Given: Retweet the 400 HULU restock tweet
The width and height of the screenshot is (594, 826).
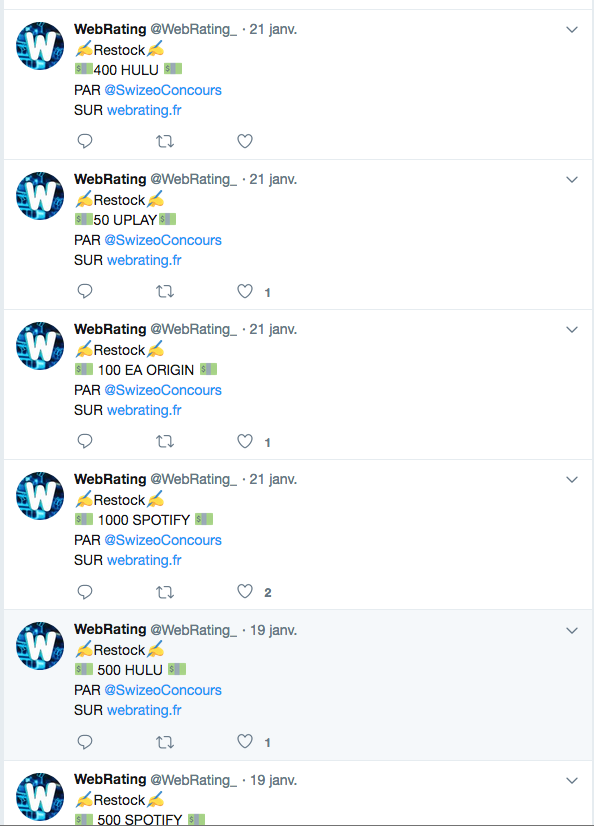Looking at the screenshot, I should (x=165, y=141).
